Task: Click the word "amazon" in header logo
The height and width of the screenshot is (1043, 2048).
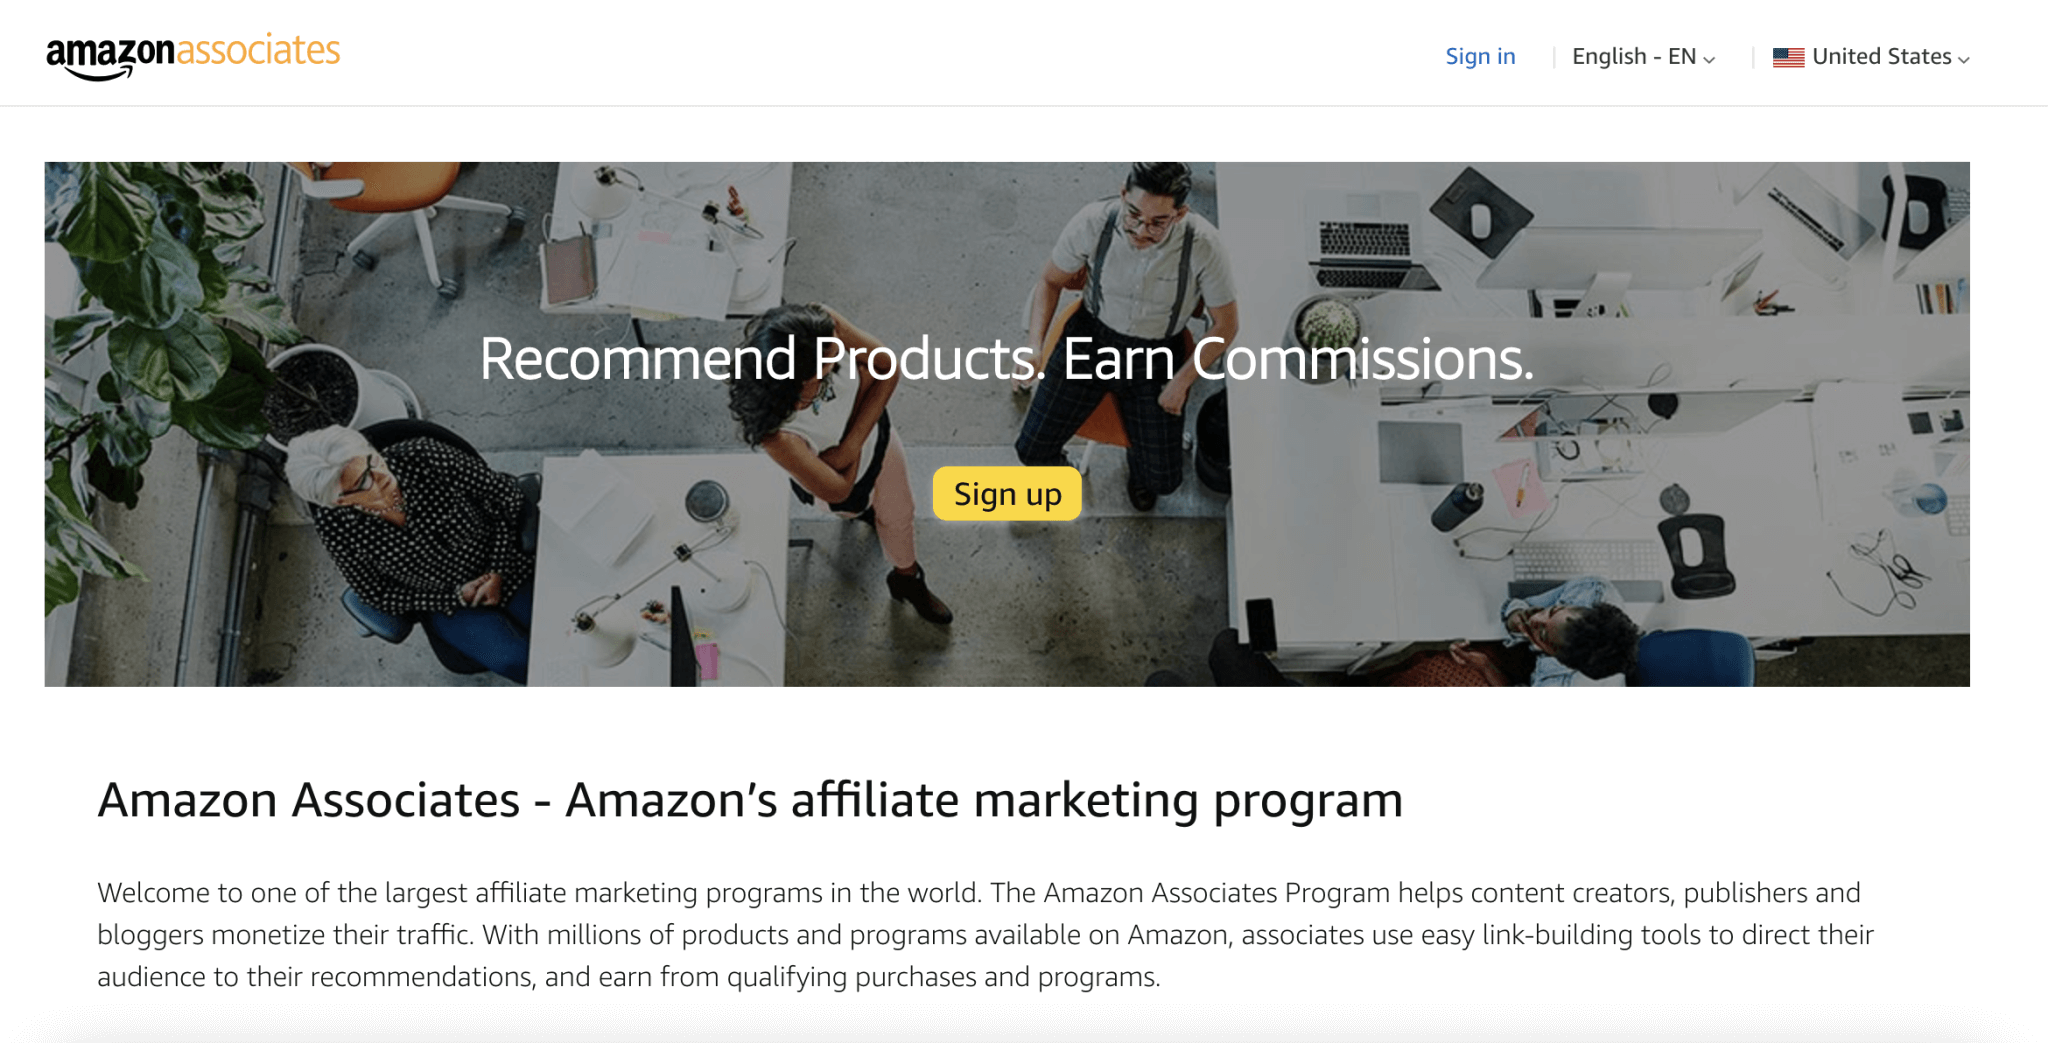Action: pos(110,52)
